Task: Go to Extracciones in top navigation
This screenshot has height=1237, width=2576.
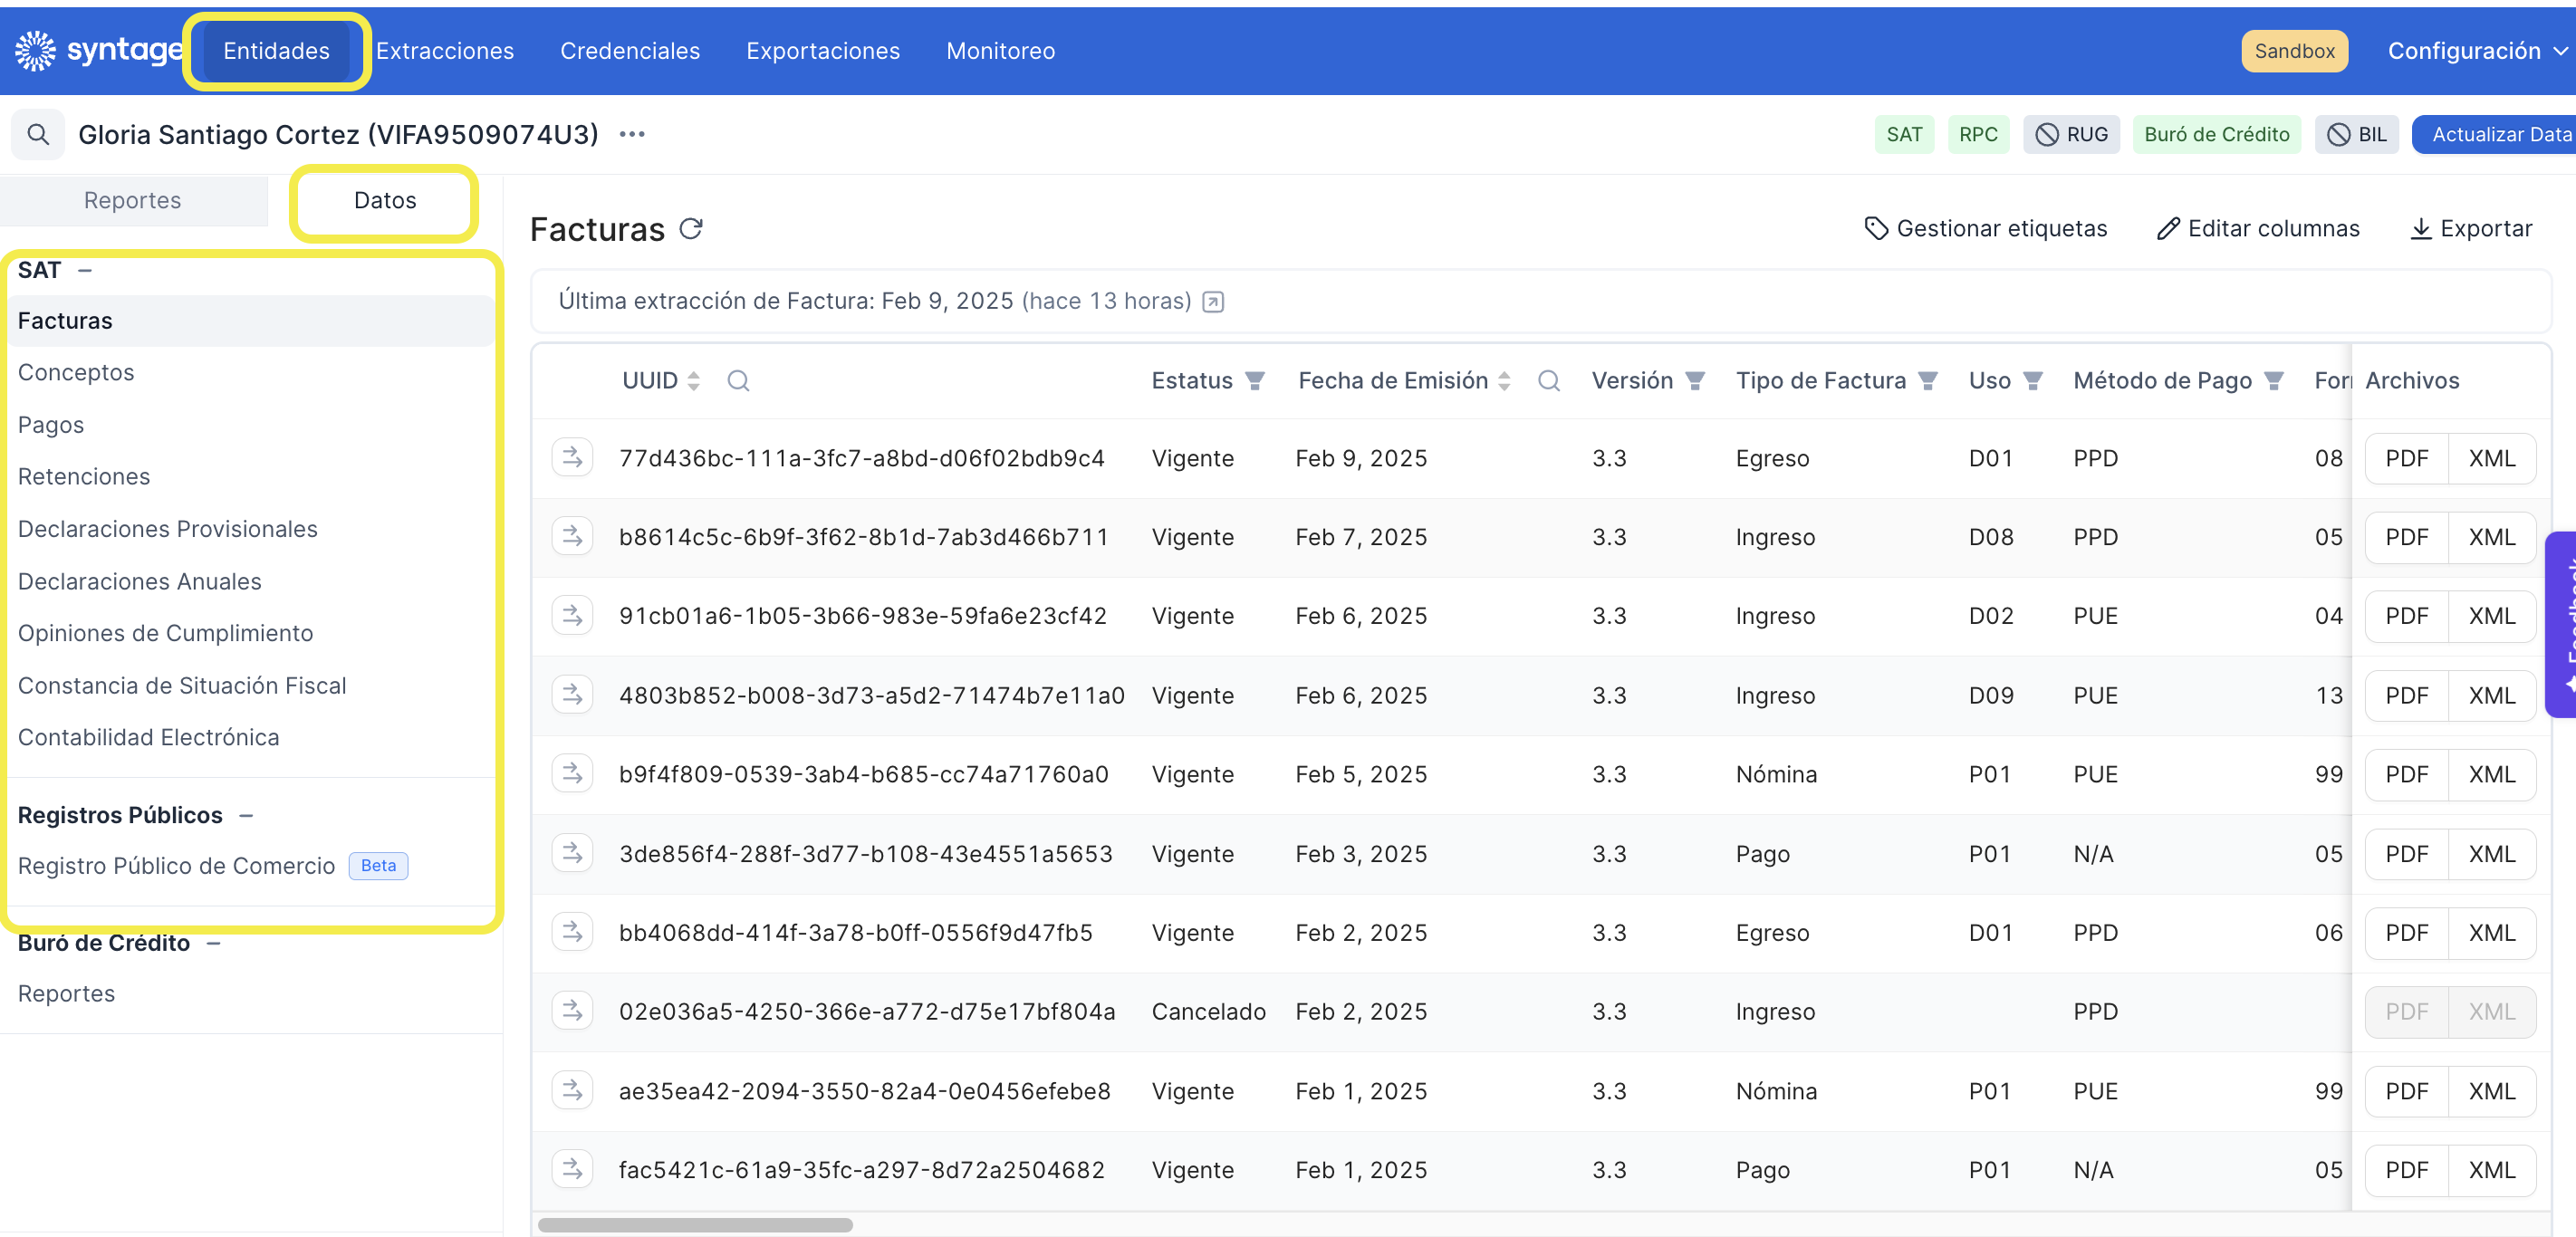Action: [445, 50]
